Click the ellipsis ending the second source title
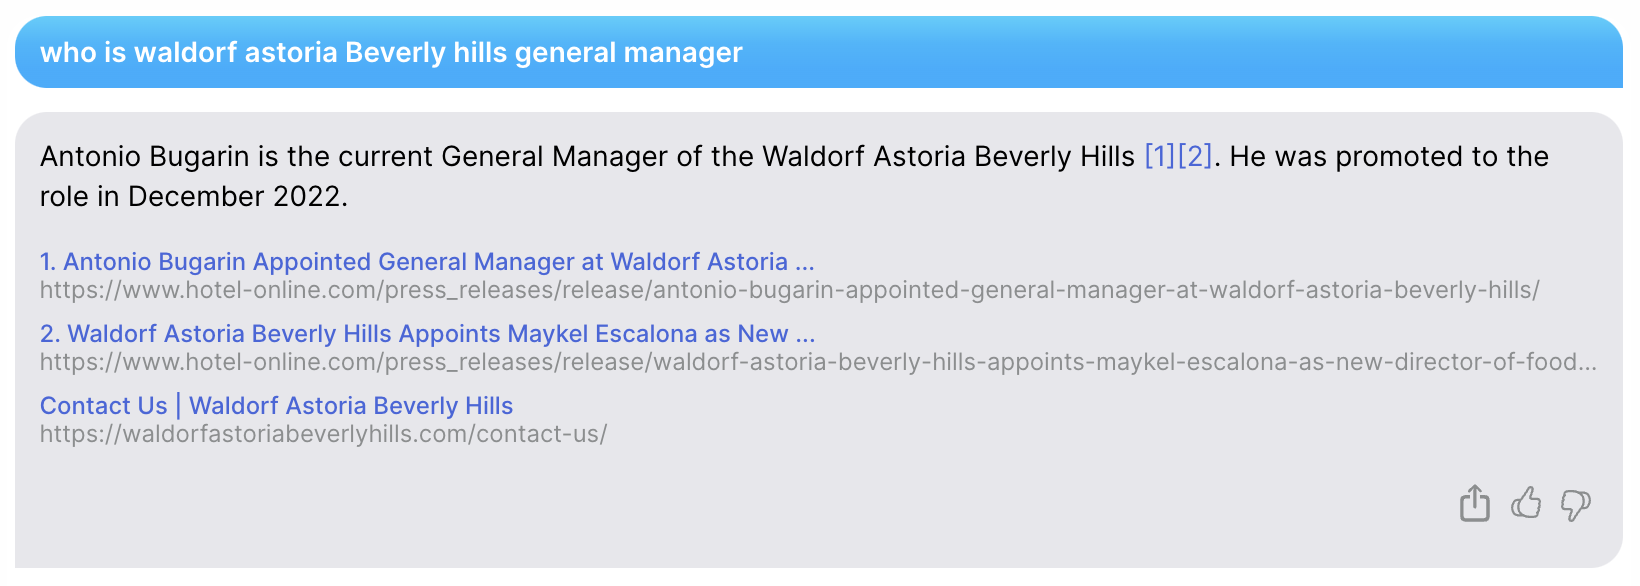 tap(806, 336)
